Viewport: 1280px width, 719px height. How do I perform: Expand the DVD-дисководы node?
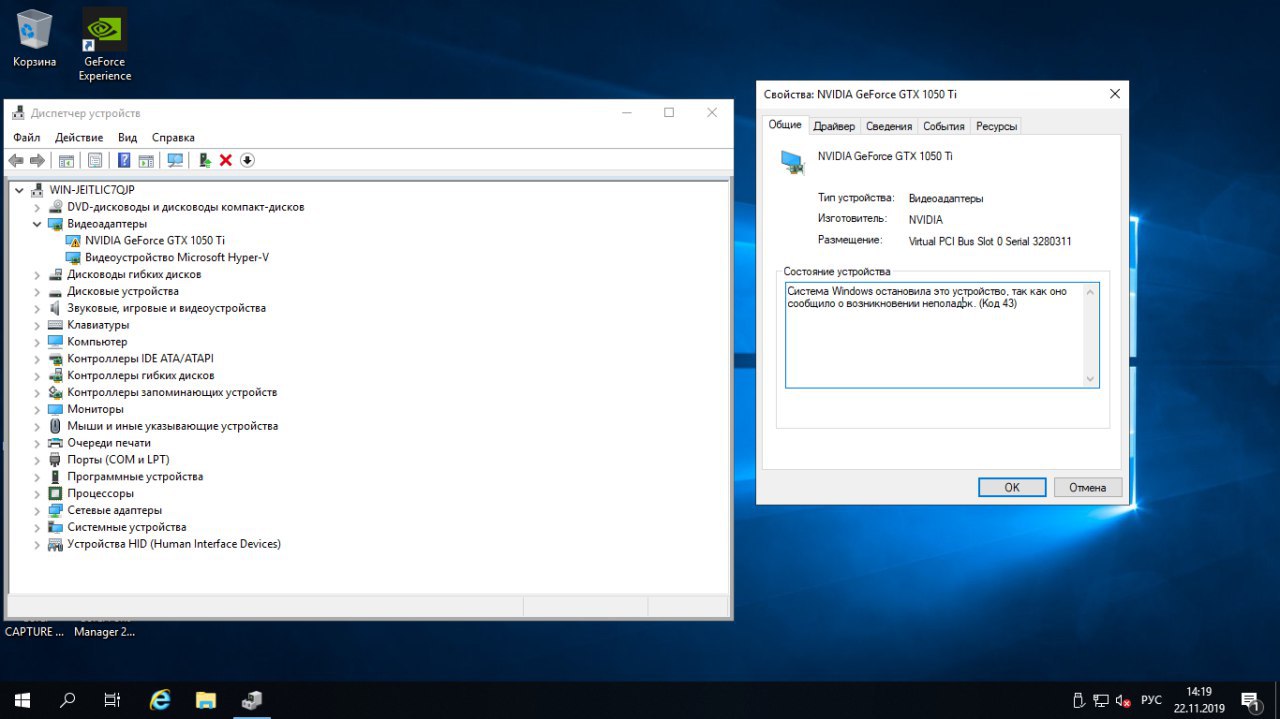click(37, 207)
